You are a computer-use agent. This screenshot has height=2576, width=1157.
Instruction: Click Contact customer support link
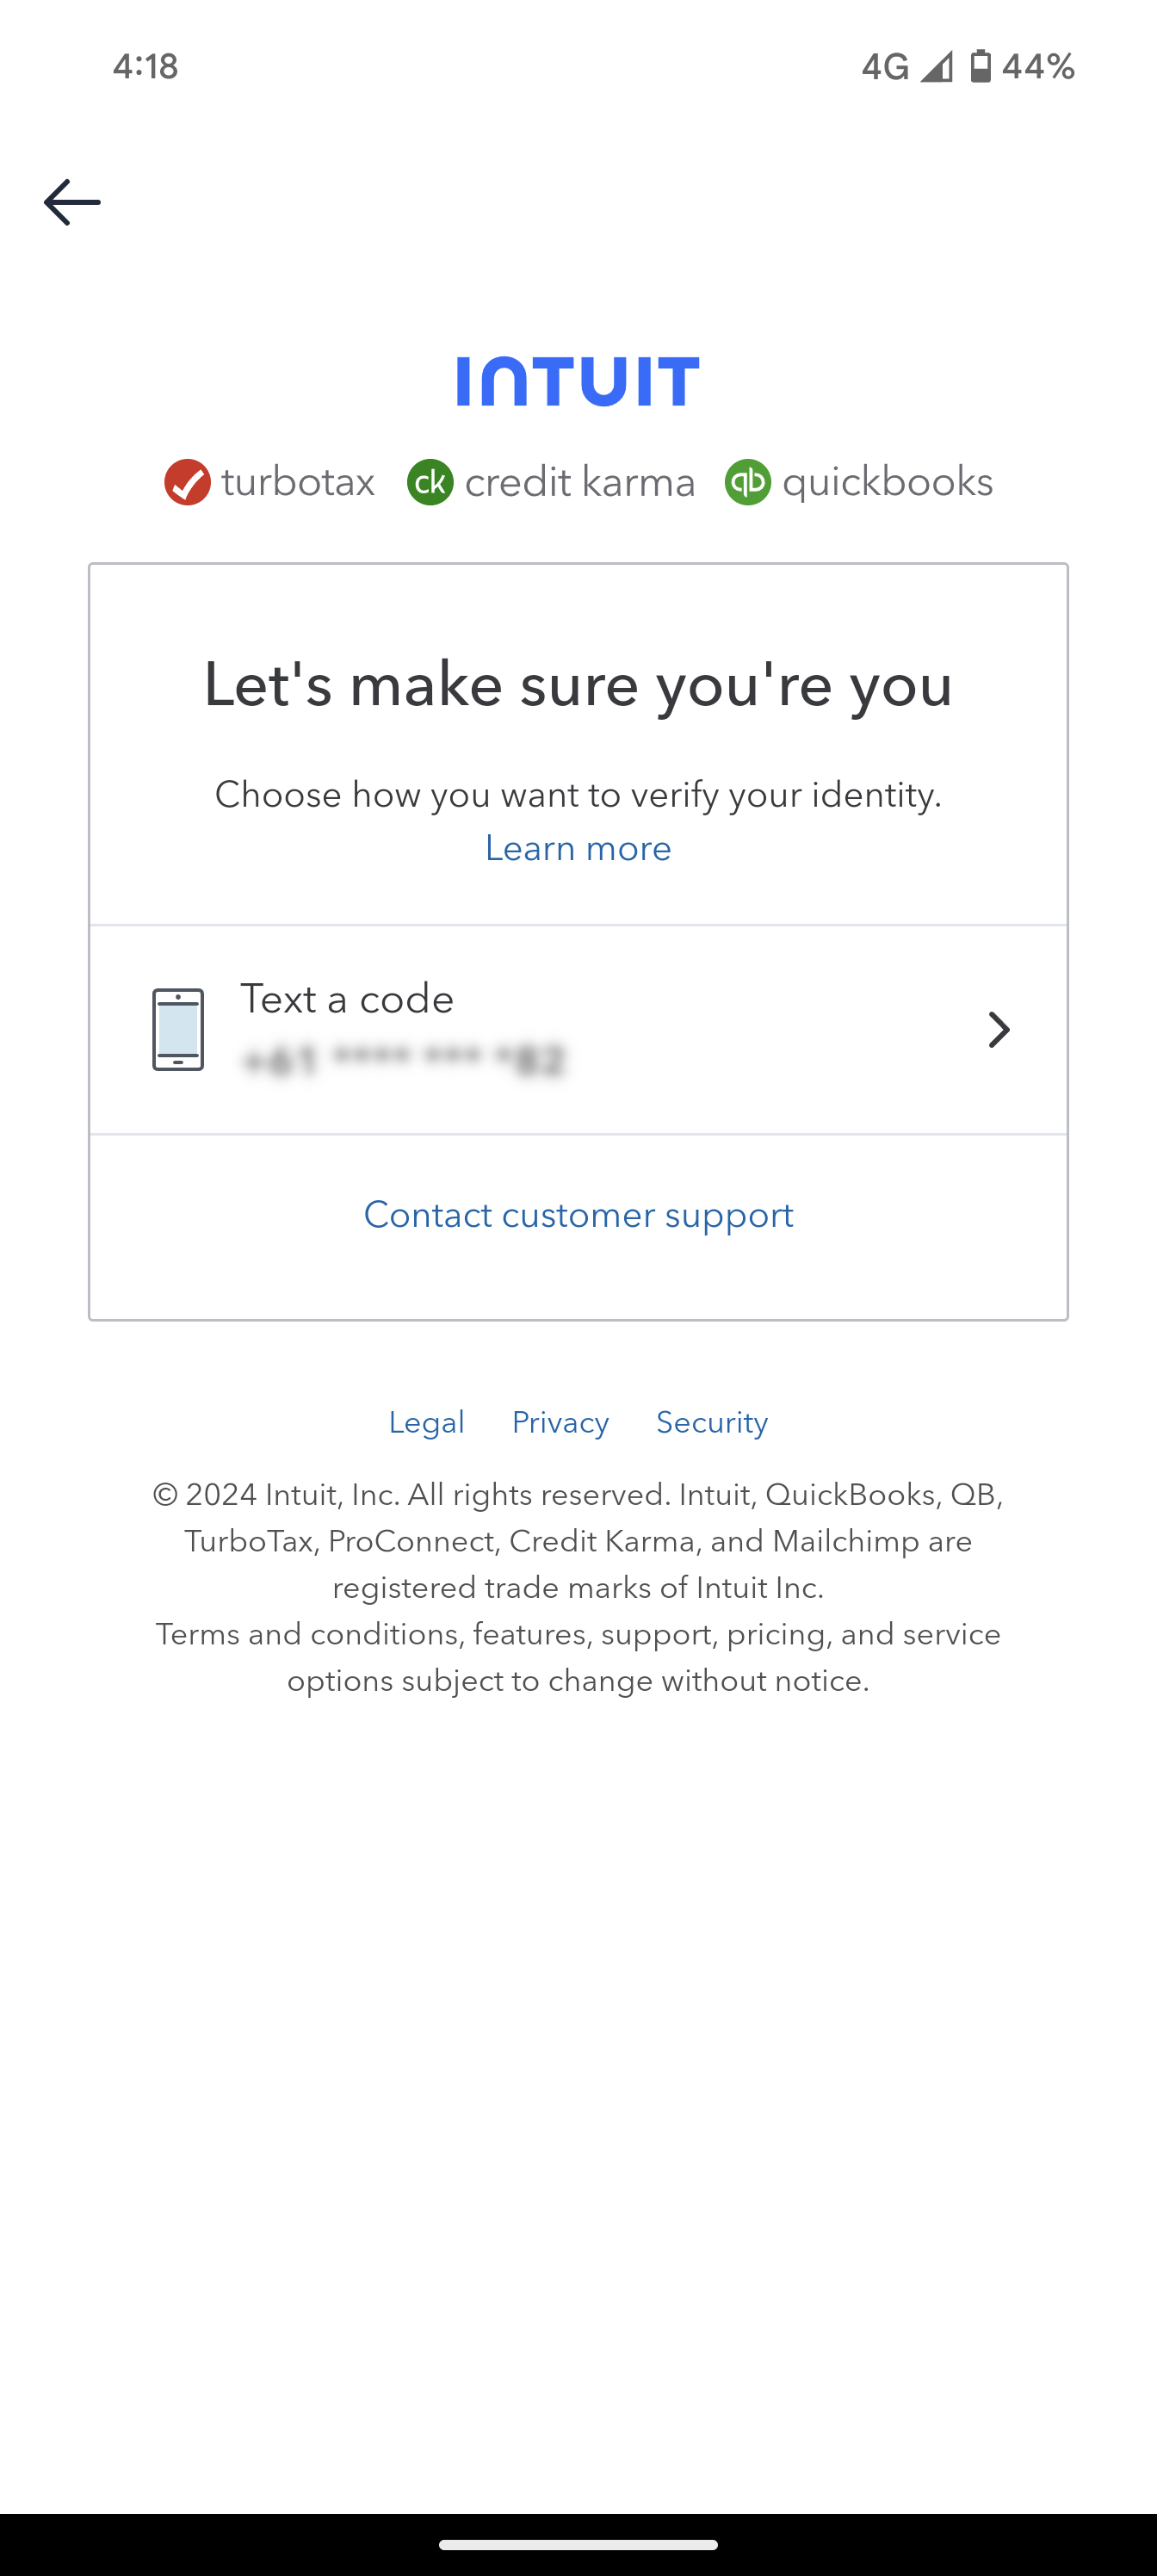(578, 1215)
